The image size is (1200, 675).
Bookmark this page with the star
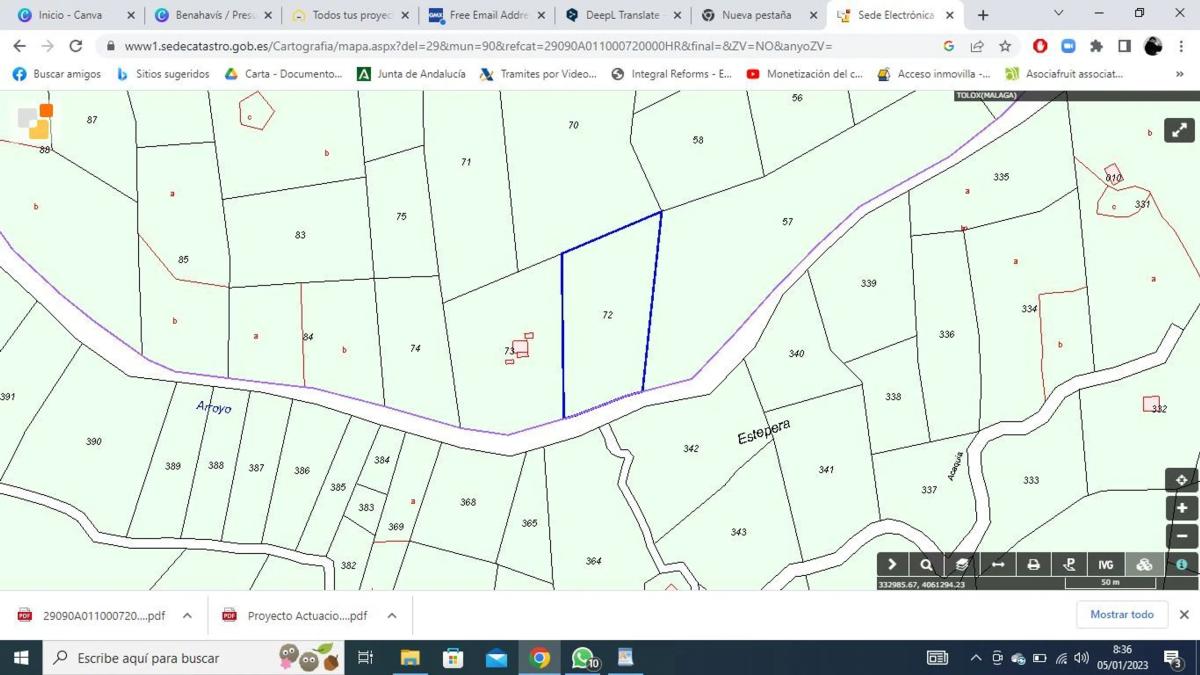click(1005, 46)
